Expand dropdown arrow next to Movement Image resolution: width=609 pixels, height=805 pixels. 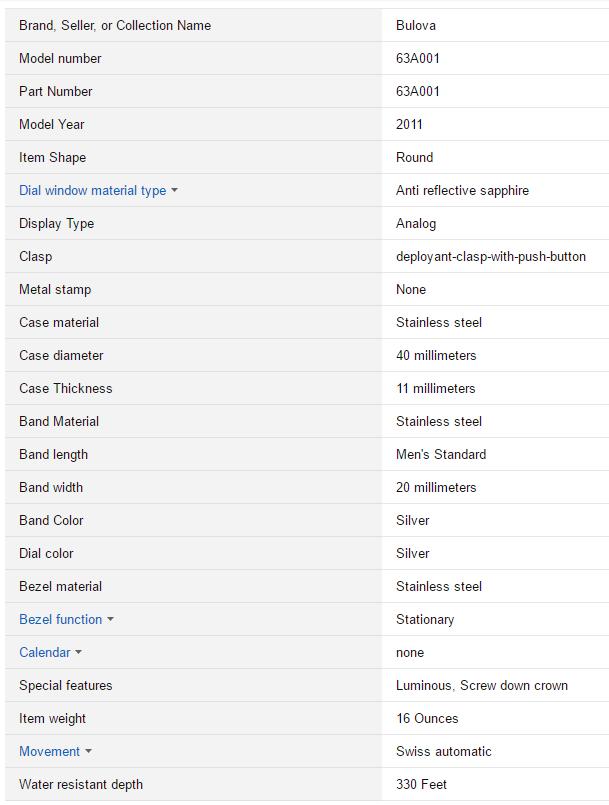[88, 752]
